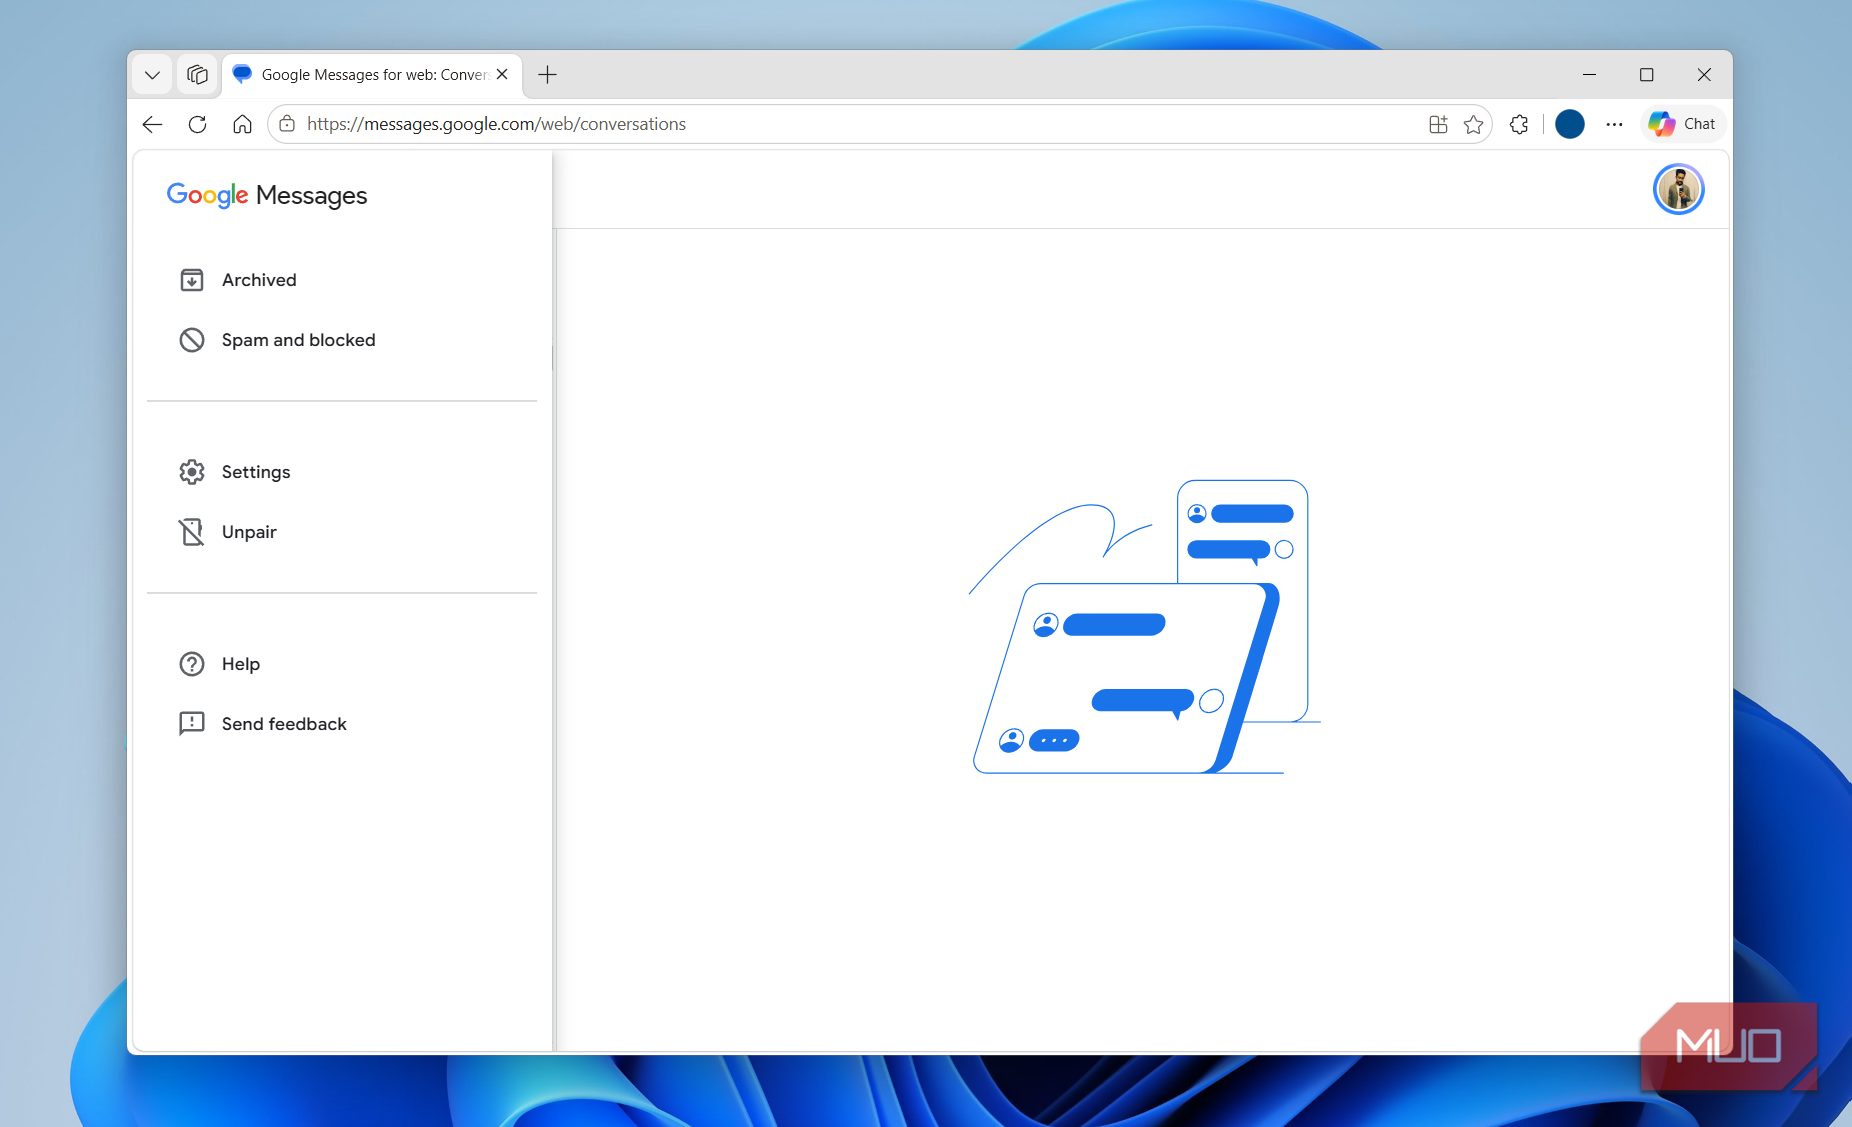Open Google account profile picture
Screen dimensions: 1852x1127
click(x=1679, y=190)
